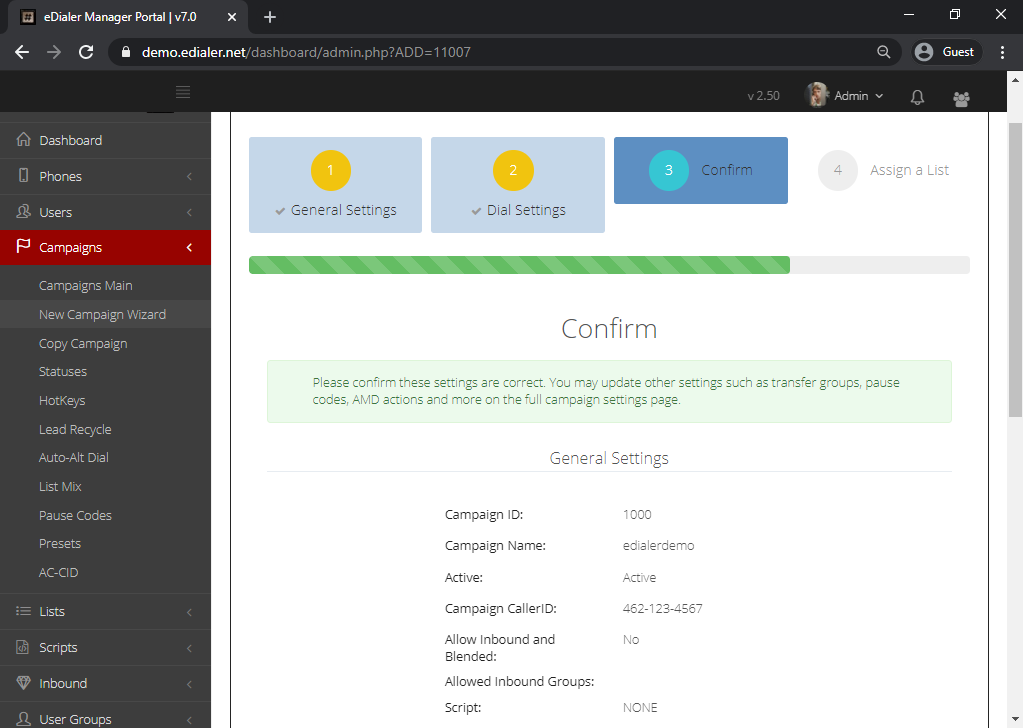Click the User Groups person icon
1023x728 pixels.
coord(23,719)
